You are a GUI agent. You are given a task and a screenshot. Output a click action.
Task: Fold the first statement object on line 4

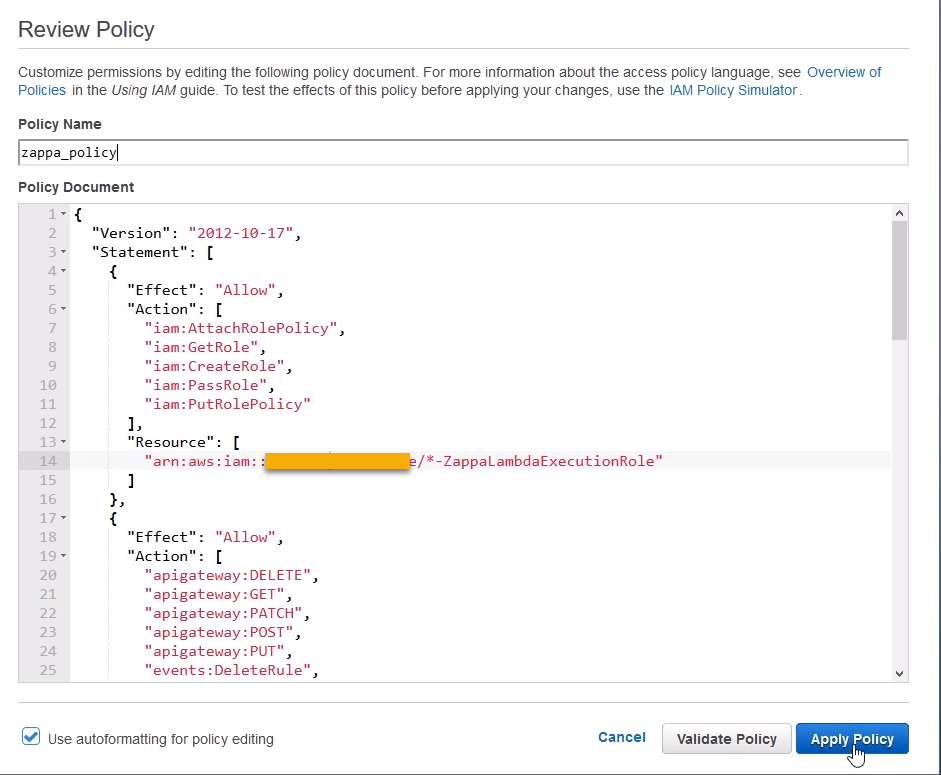pyautogui.click(x=64, y=271)
